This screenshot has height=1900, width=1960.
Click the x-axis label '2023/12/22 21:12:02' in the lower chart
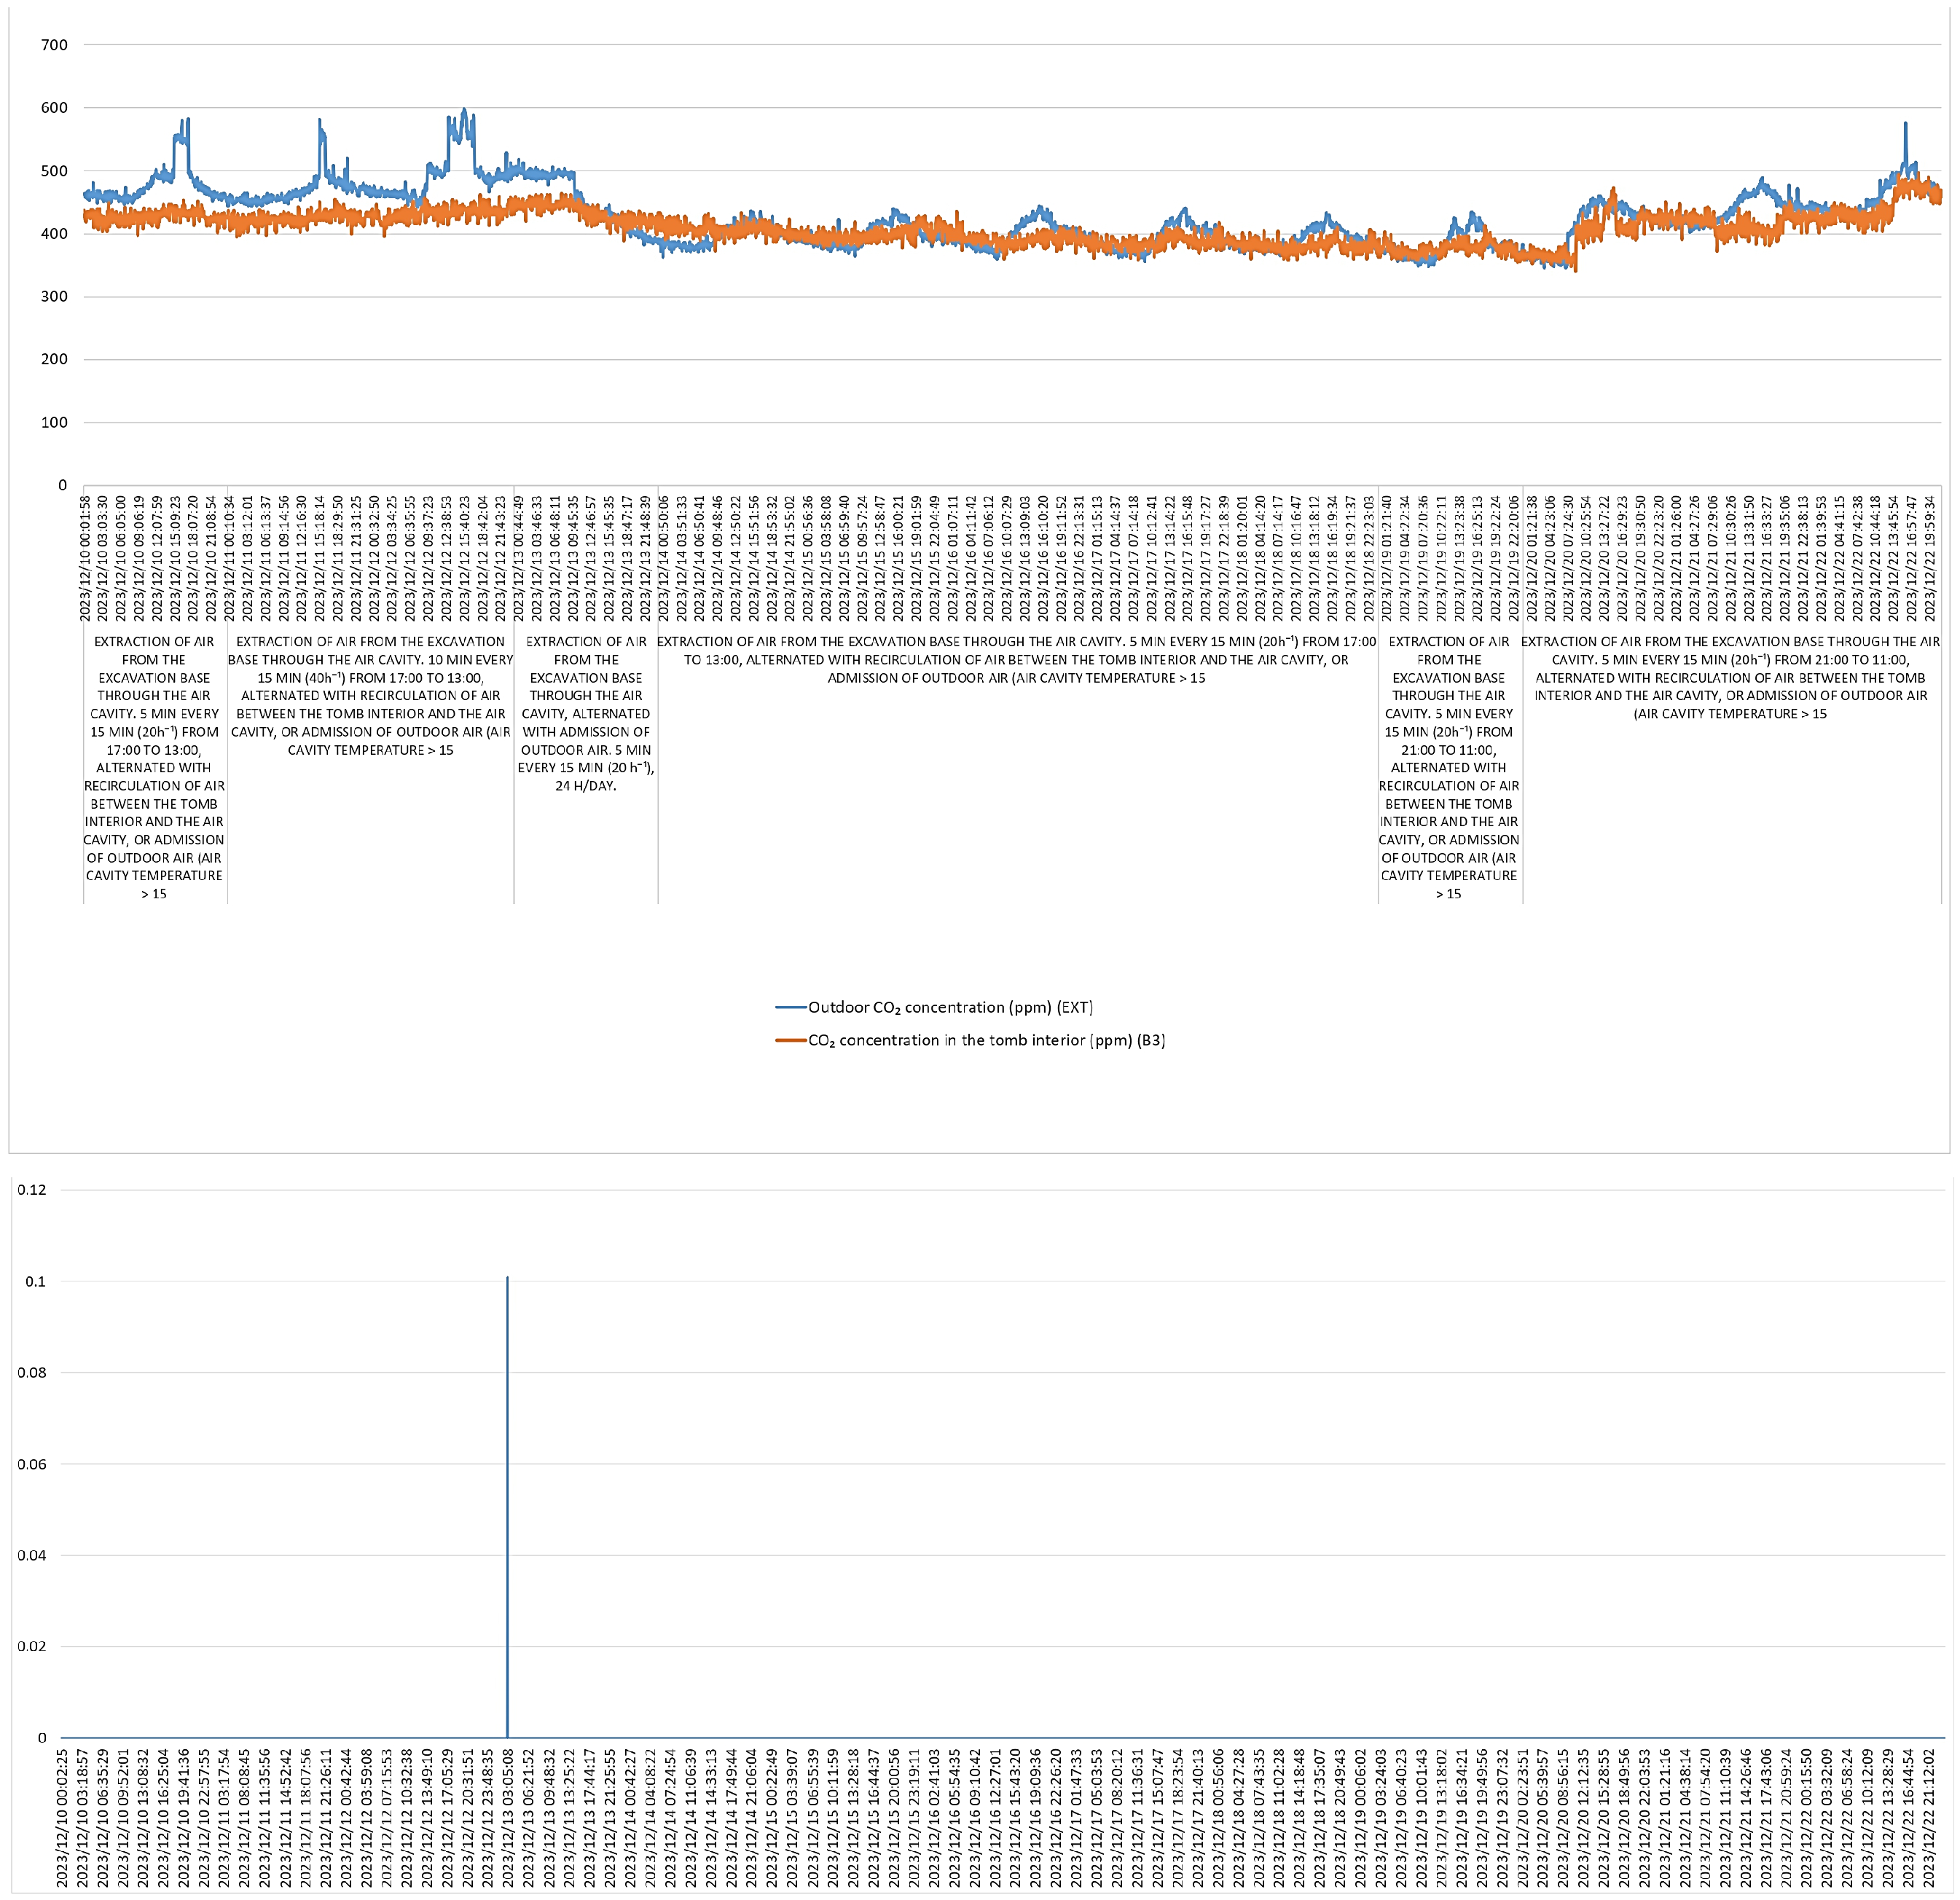coord(1931,1818)
